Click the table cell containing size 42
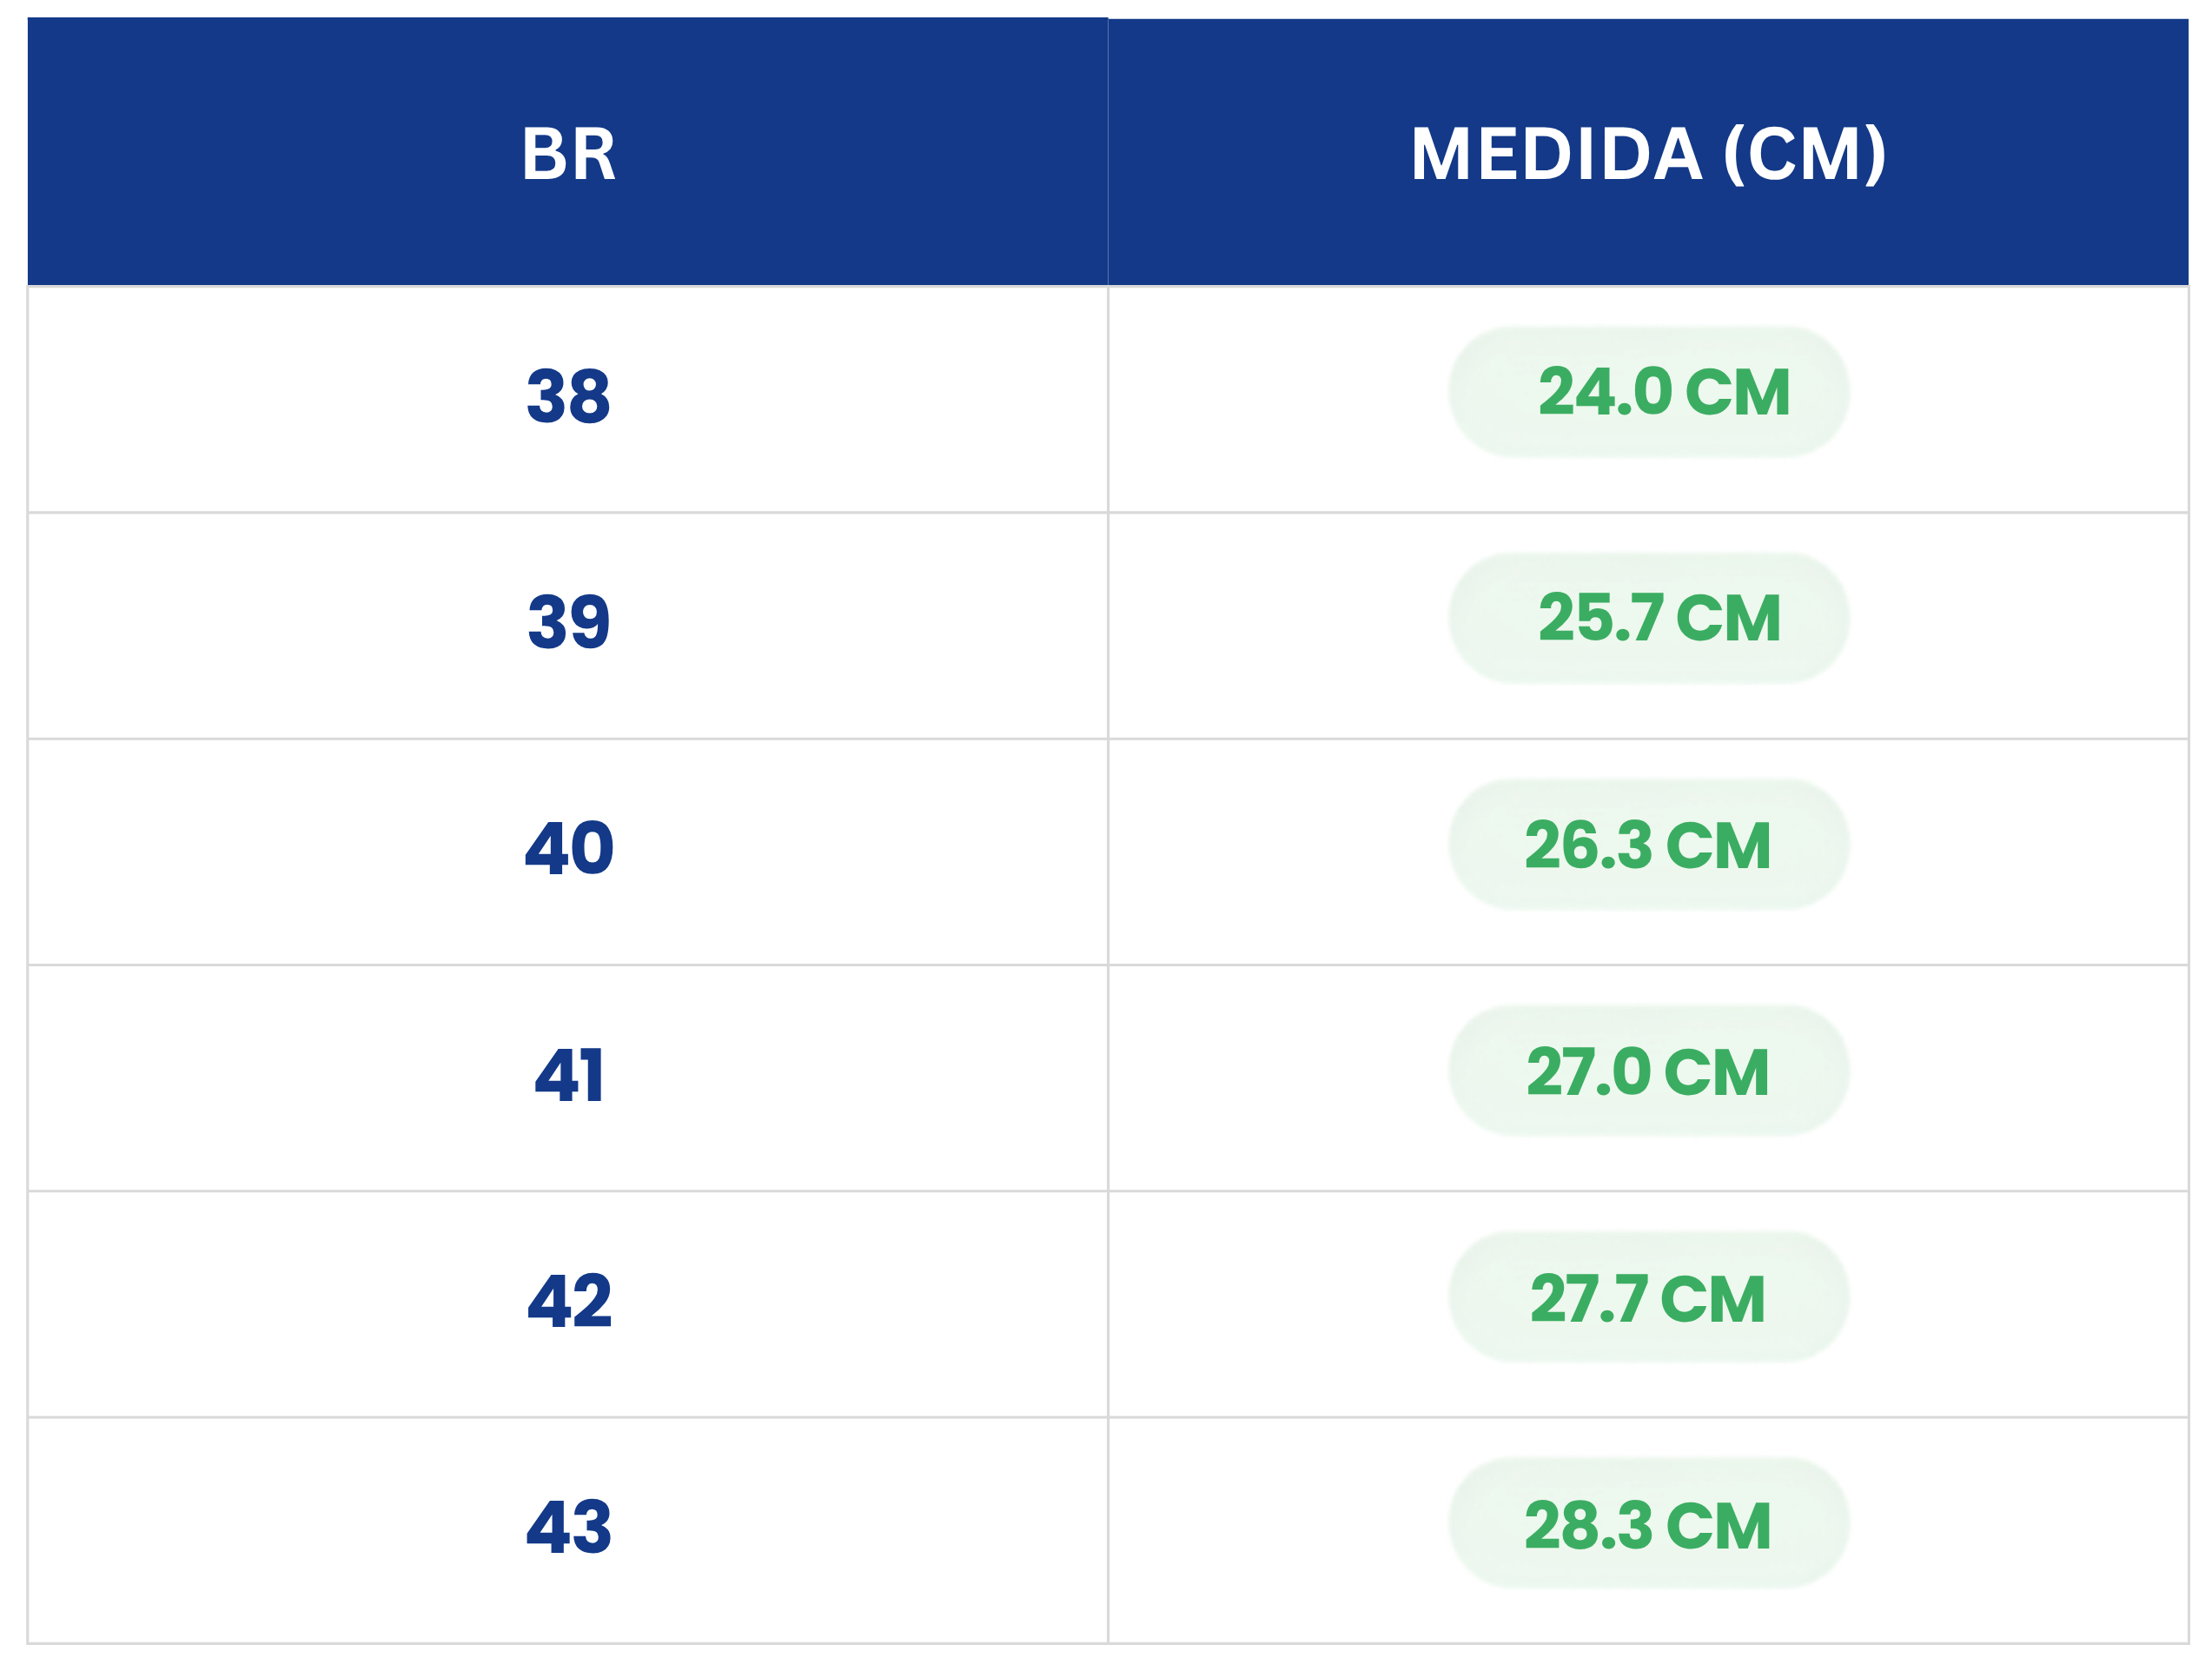This screenshot has width=2212, height=1678. [x=568, y=1304]
